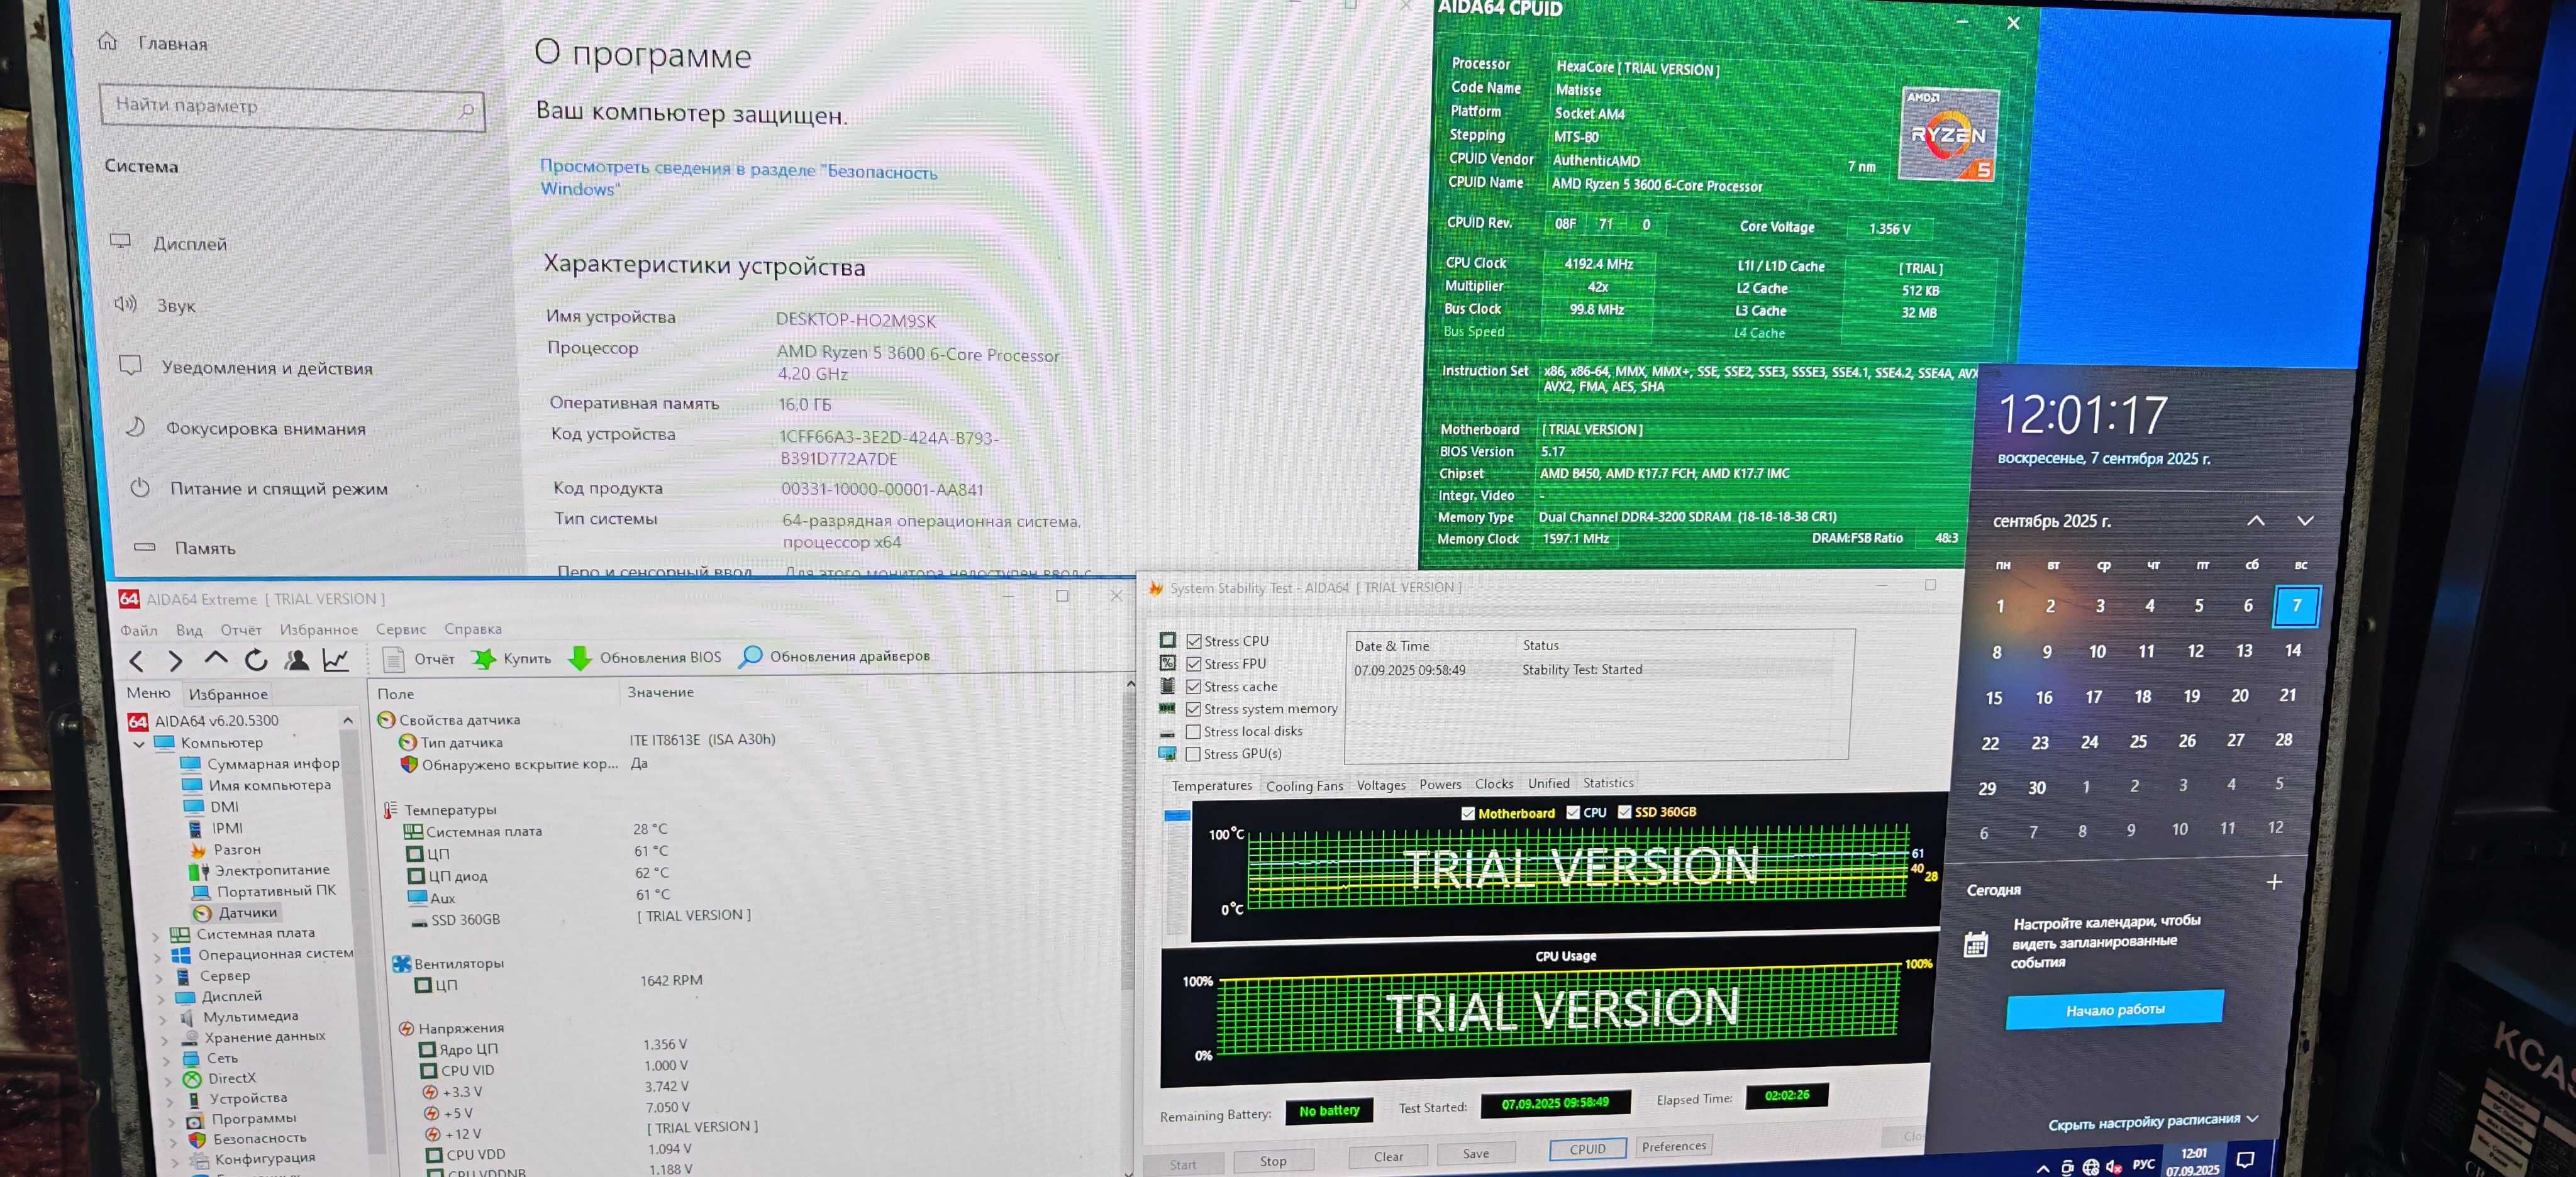Toggle SSD 360GB graph checkbox

point(1624,811)
